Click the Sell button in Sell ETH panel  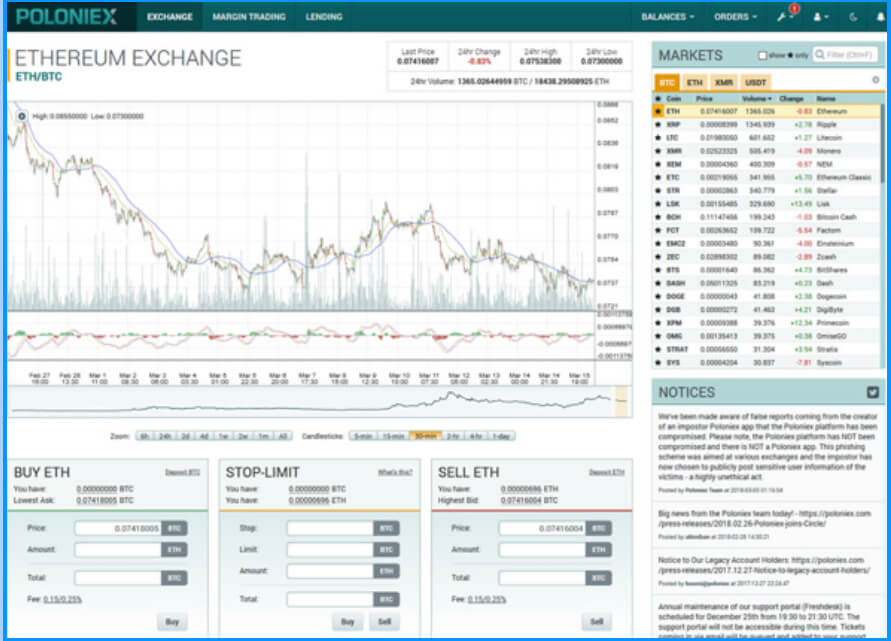coord(596,622)
